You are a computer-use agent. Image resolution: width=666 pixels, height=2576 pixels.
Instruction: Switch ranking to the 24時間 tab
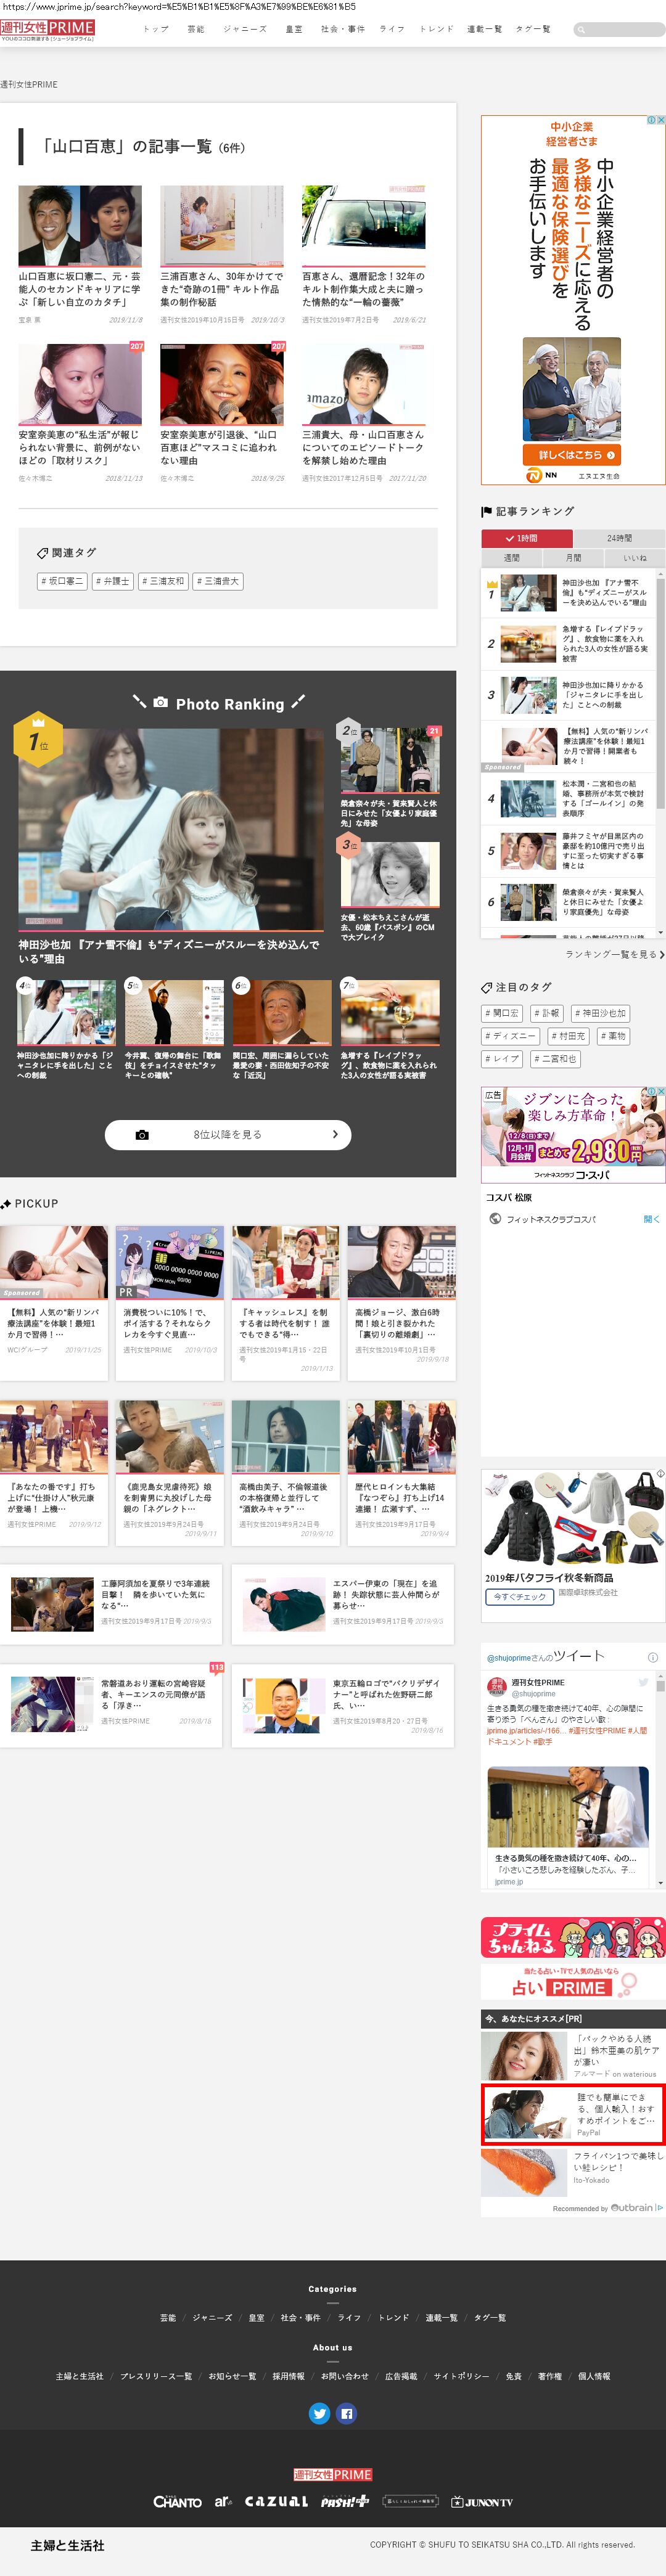[619, 538]
